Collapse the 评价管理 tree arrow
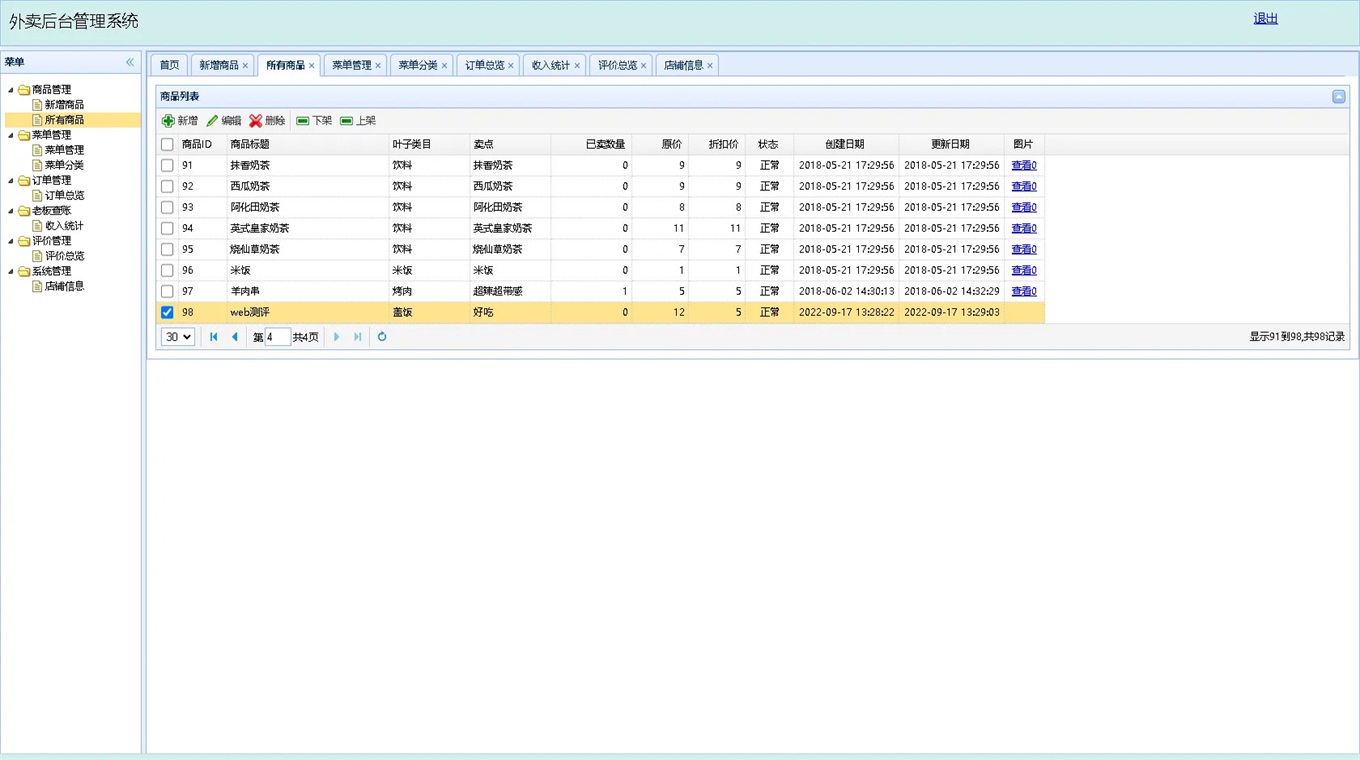 11,241
